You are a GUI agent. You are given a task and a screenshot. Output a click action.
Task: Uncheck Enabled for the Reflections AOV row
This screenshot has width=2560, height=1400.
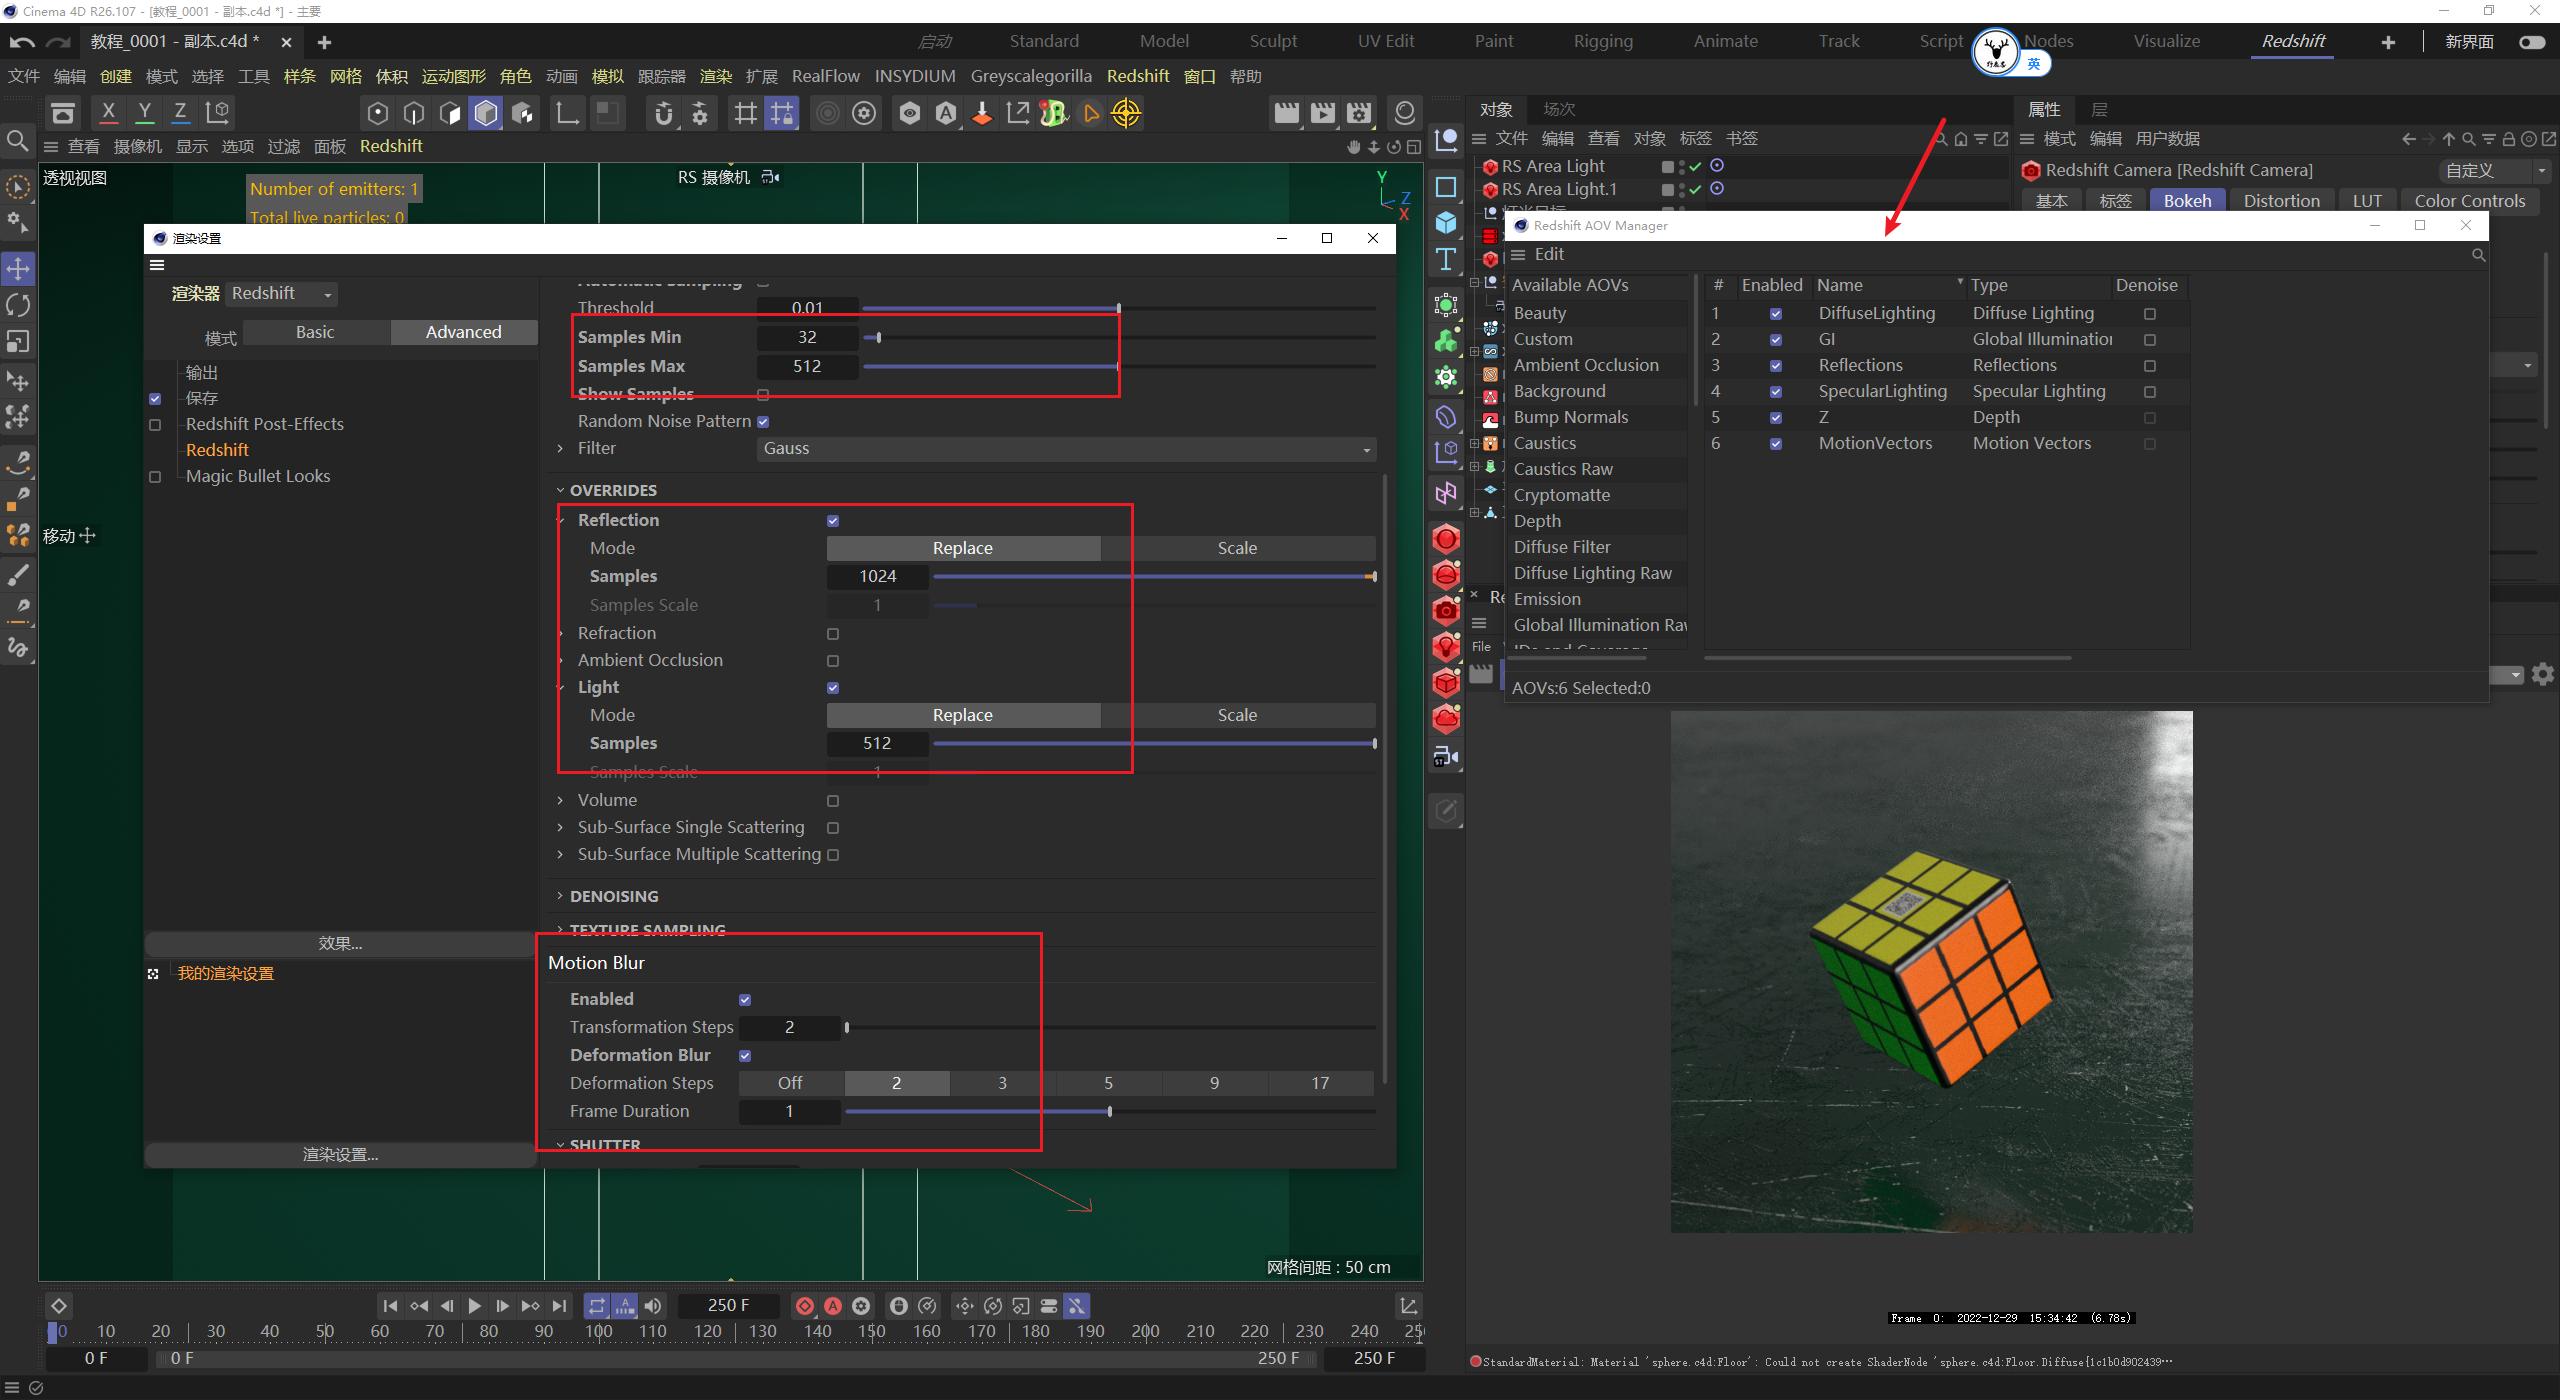(1776, 365)
